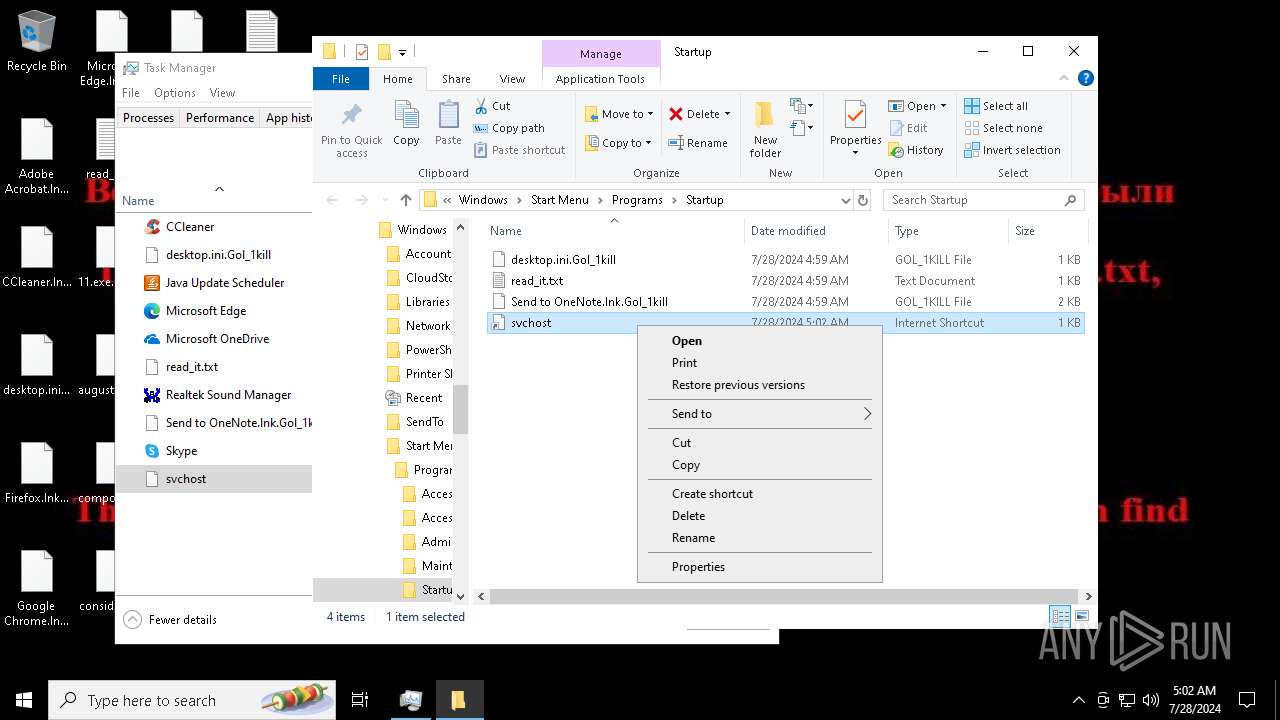The height and width of the screenshot is (720, 1280).
Task: Click the Windows Start button
Action: (24, 700)
